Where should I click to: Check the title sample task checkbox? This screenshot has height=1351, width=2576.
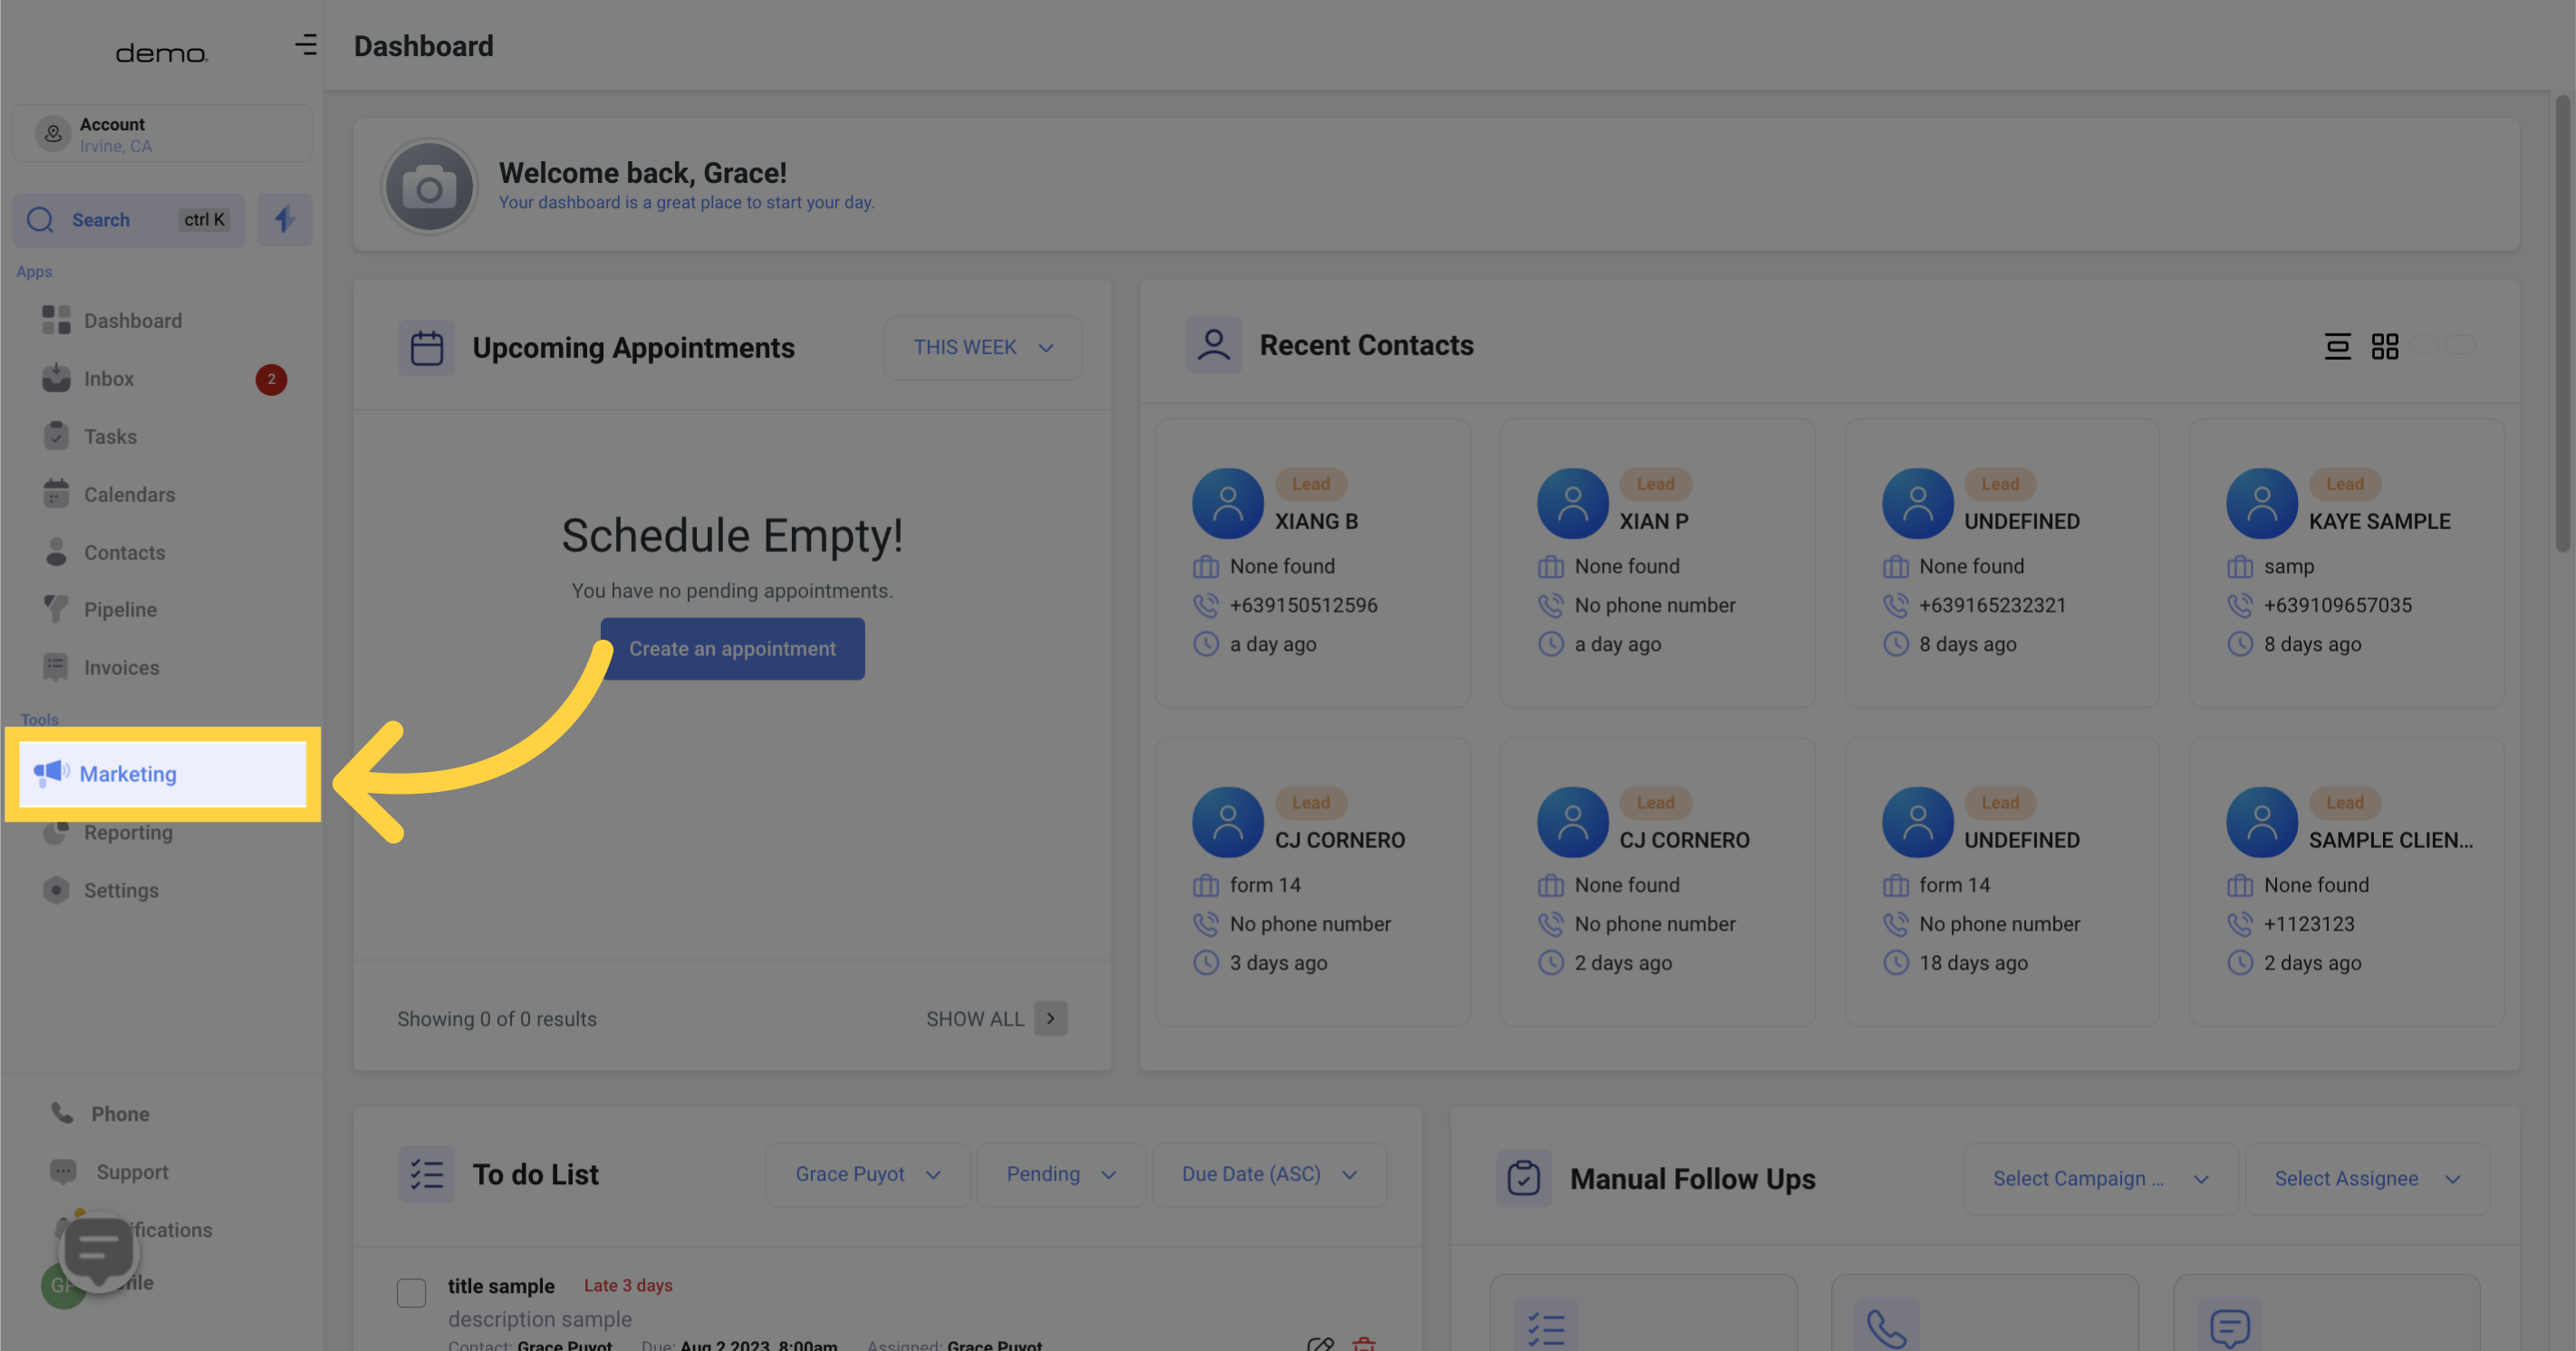point(411,1293)
